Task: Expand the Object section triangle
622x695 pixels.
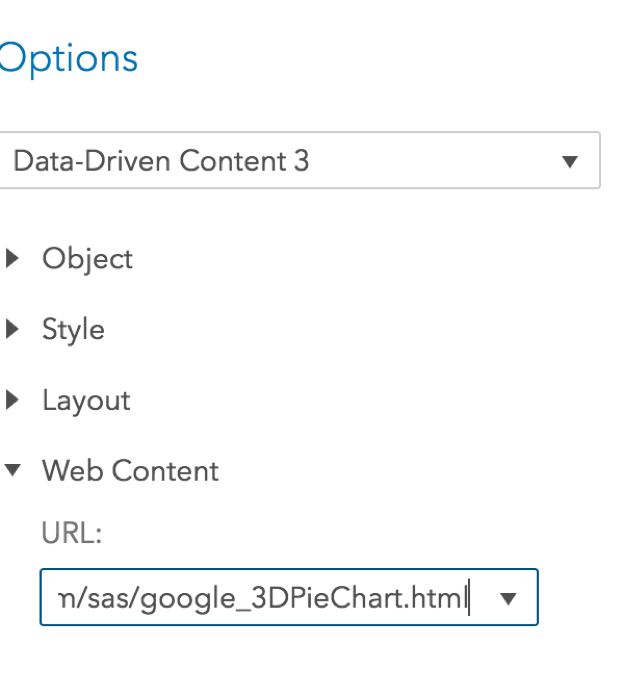Action: click(x=13, y=259)
